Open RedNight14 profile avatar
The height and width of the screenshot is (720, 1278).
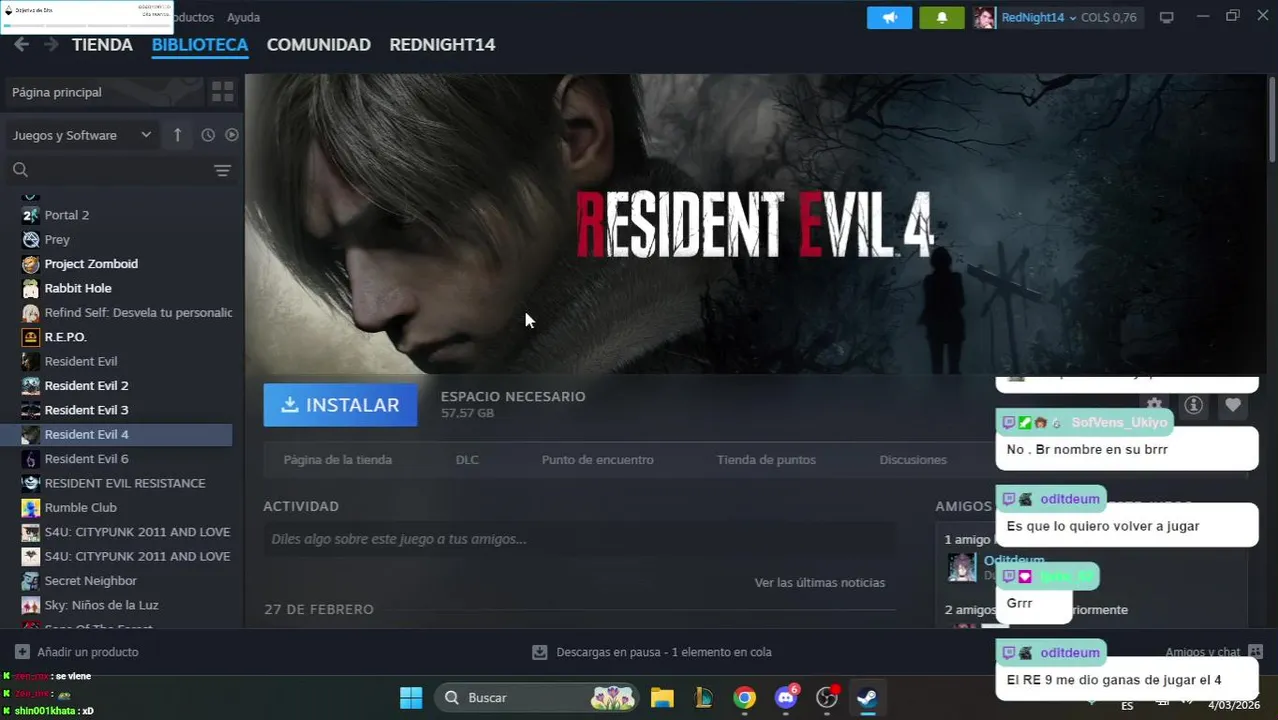pos(984,17)
